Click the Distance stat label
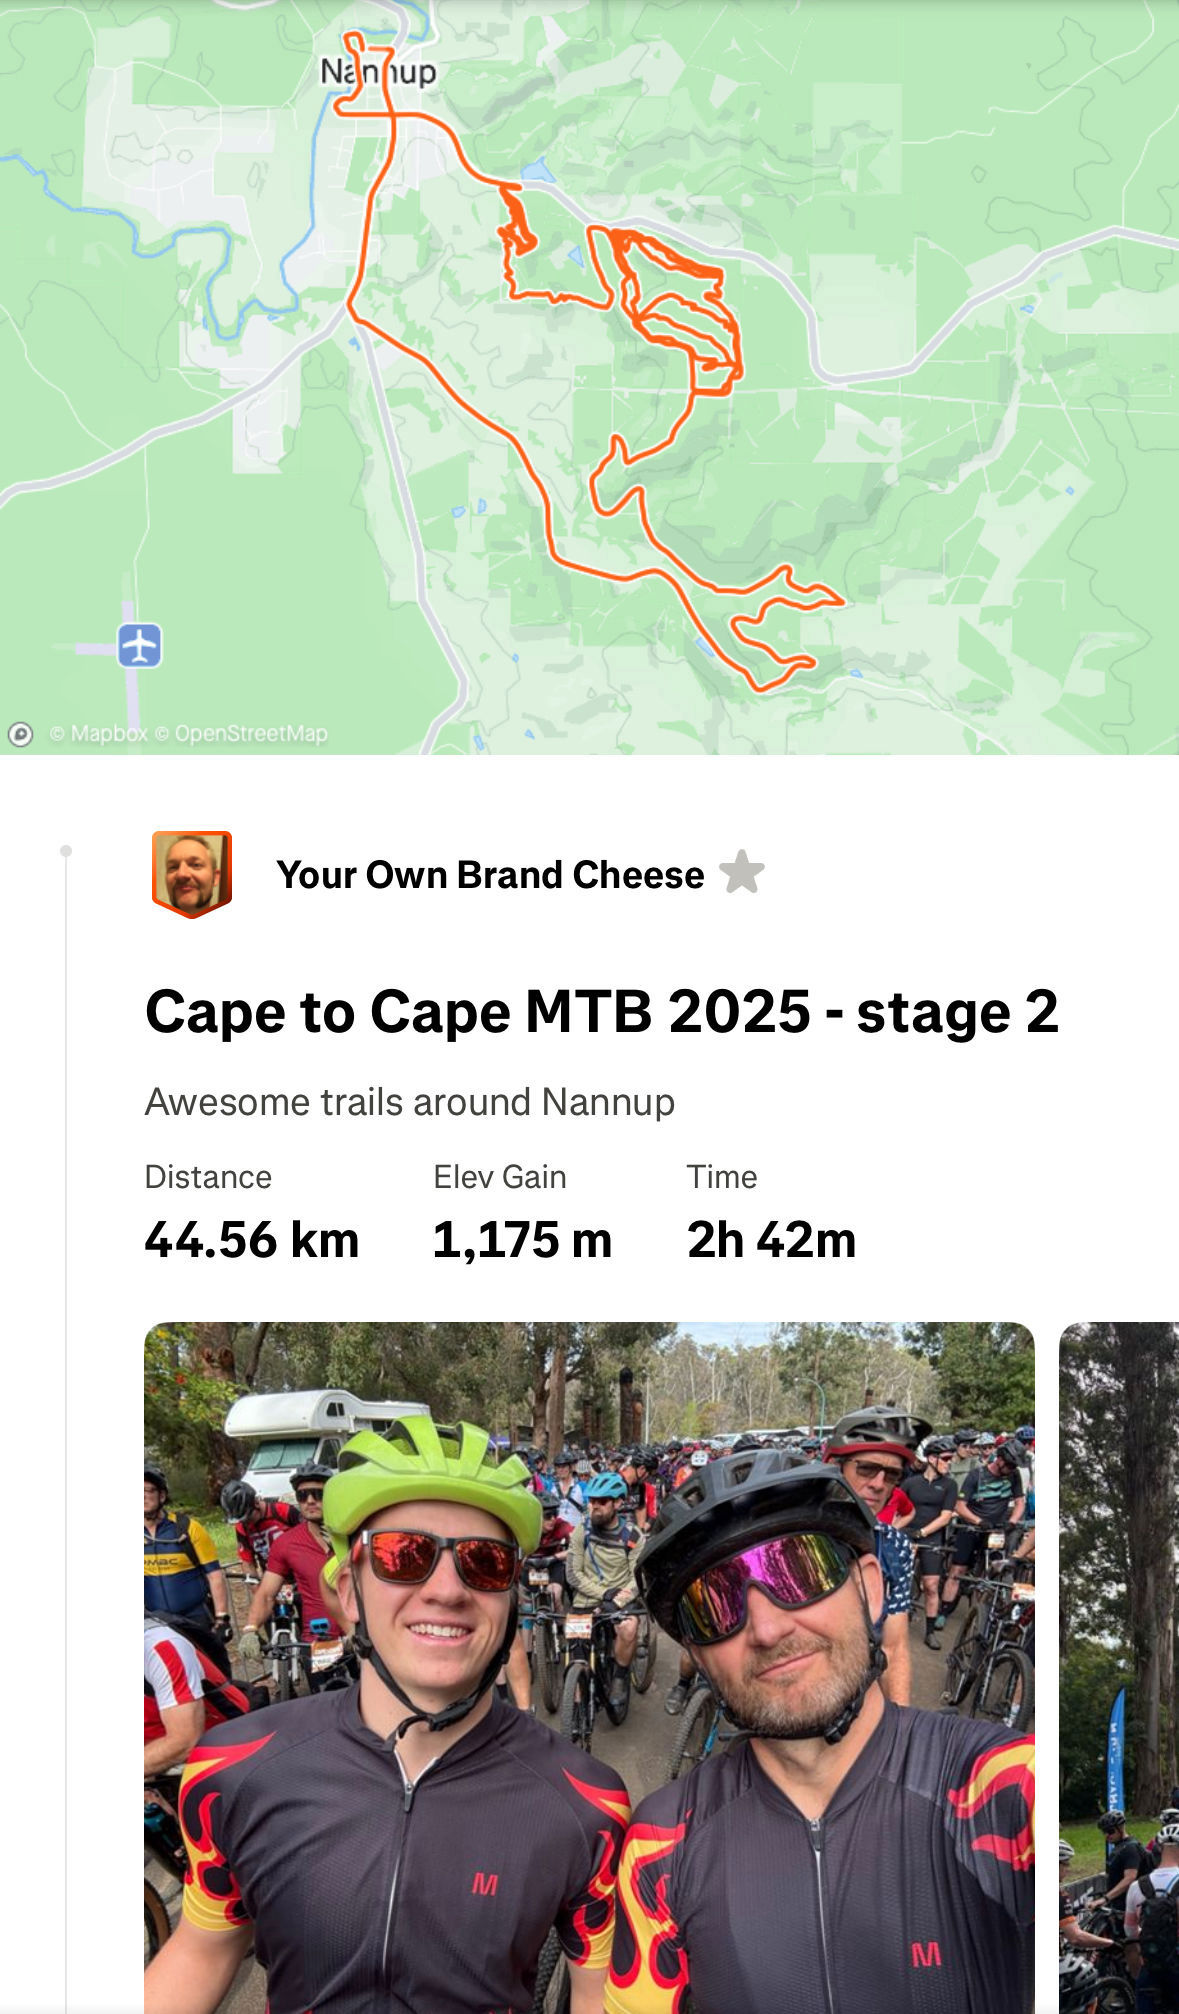The width and height of the screenshot is (1179, 2014). pos(208,1177)
